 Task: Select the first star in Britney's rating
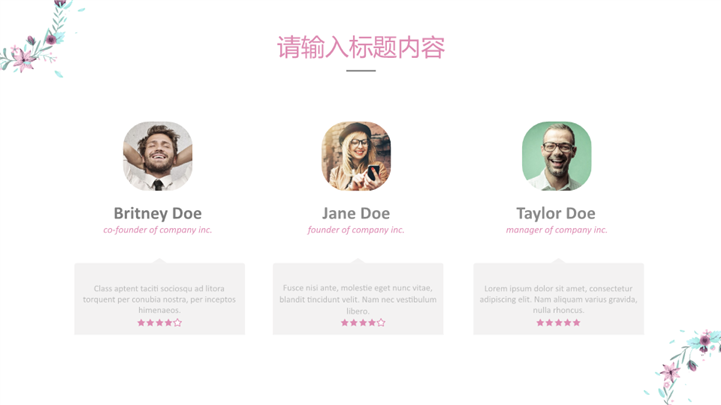click(x=141, y=323)
